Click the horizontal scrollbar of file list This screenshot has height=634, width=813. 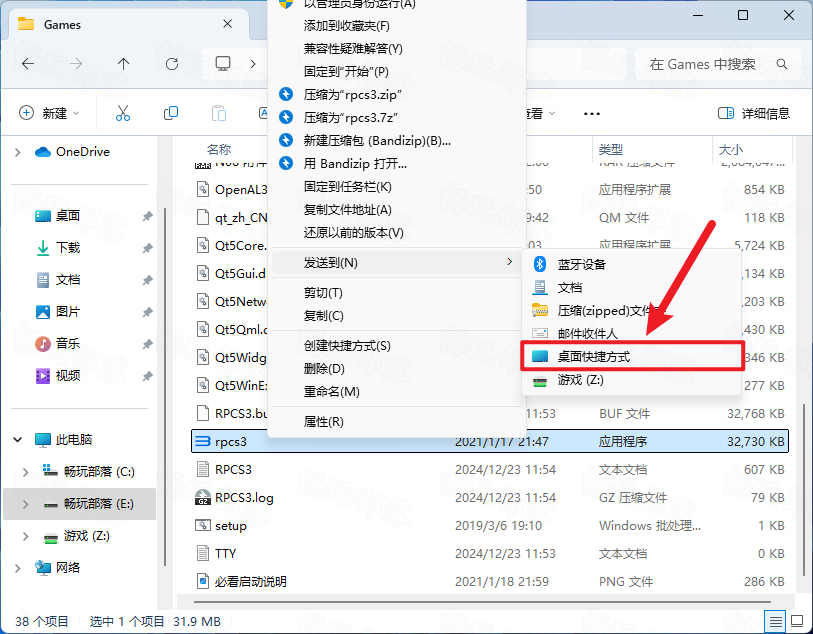pyautogui.click(x=482, y=602)
